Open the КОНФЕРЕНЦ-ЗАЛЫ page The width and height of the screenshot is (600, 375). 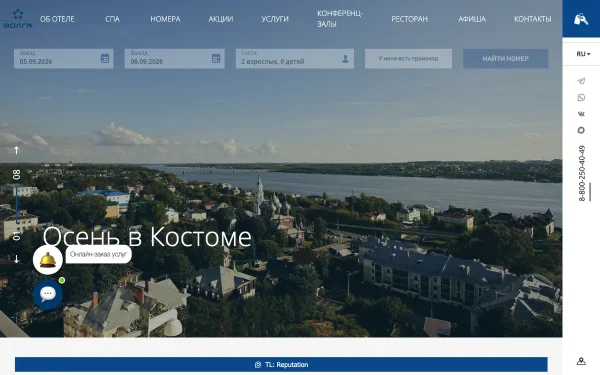(340, 19)
